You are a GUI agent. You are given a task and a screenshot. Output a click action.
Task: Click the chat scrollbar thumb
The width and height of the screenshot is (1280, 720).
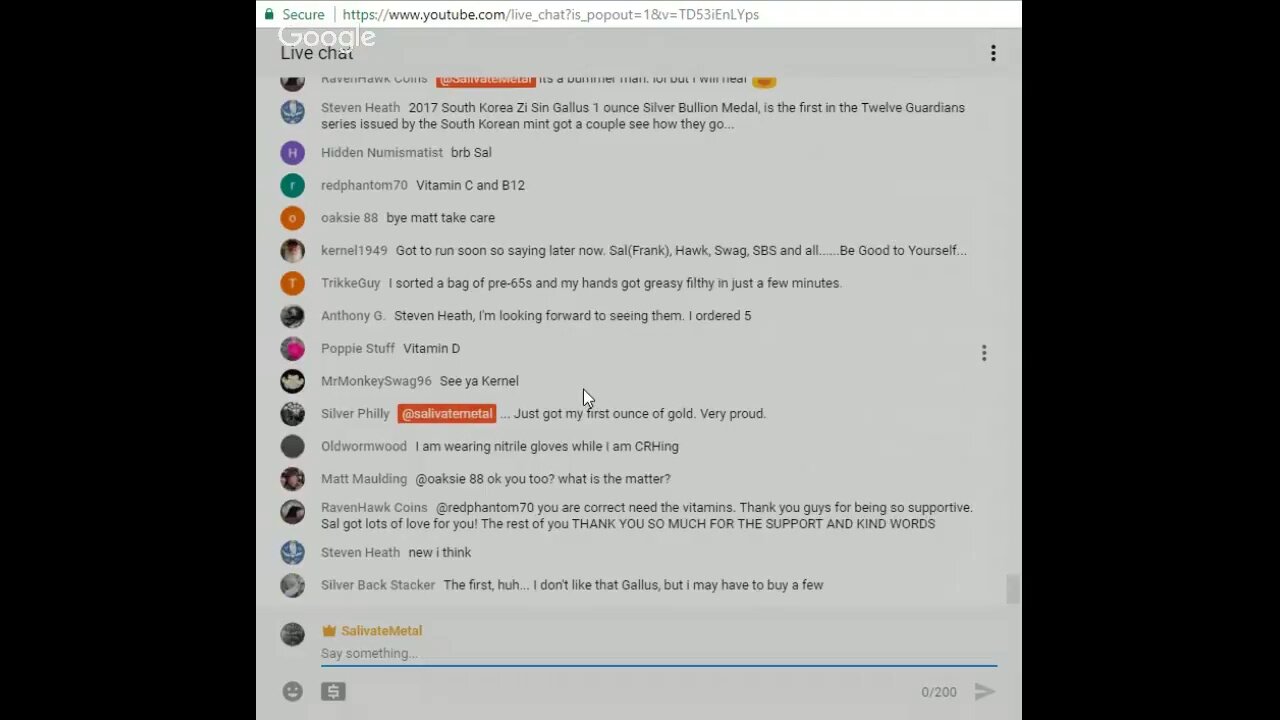tap(1013, 589)
